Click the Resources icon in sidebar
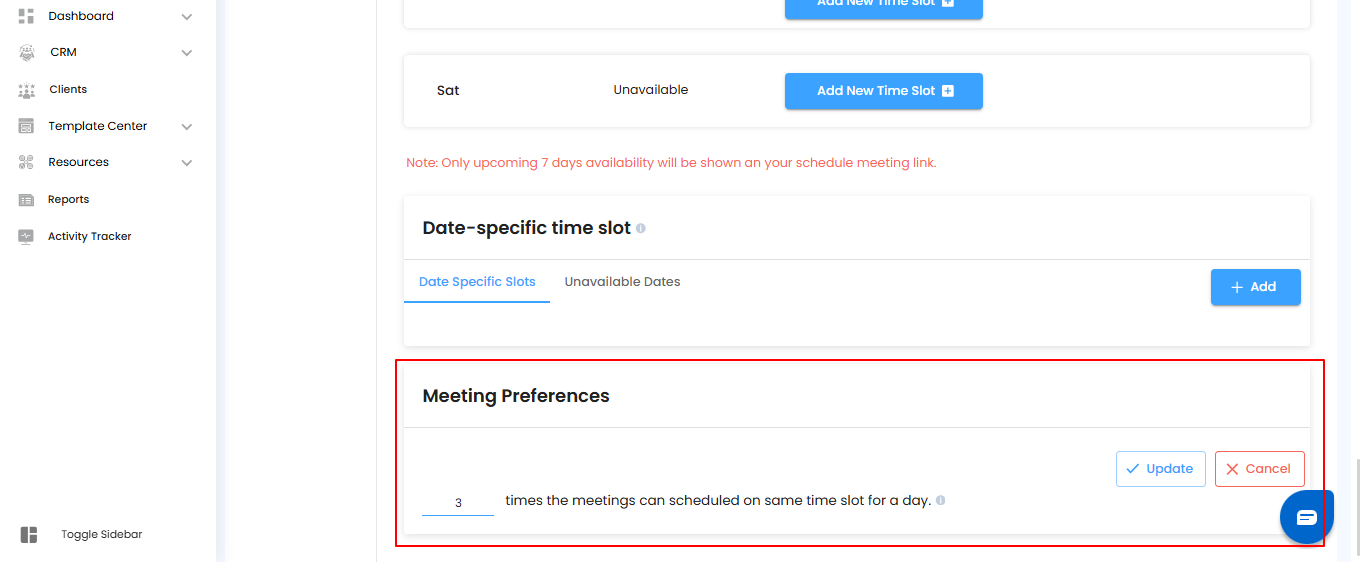Image resolution: width=1365 pixels, height=562 pixels. click(27, 162)
